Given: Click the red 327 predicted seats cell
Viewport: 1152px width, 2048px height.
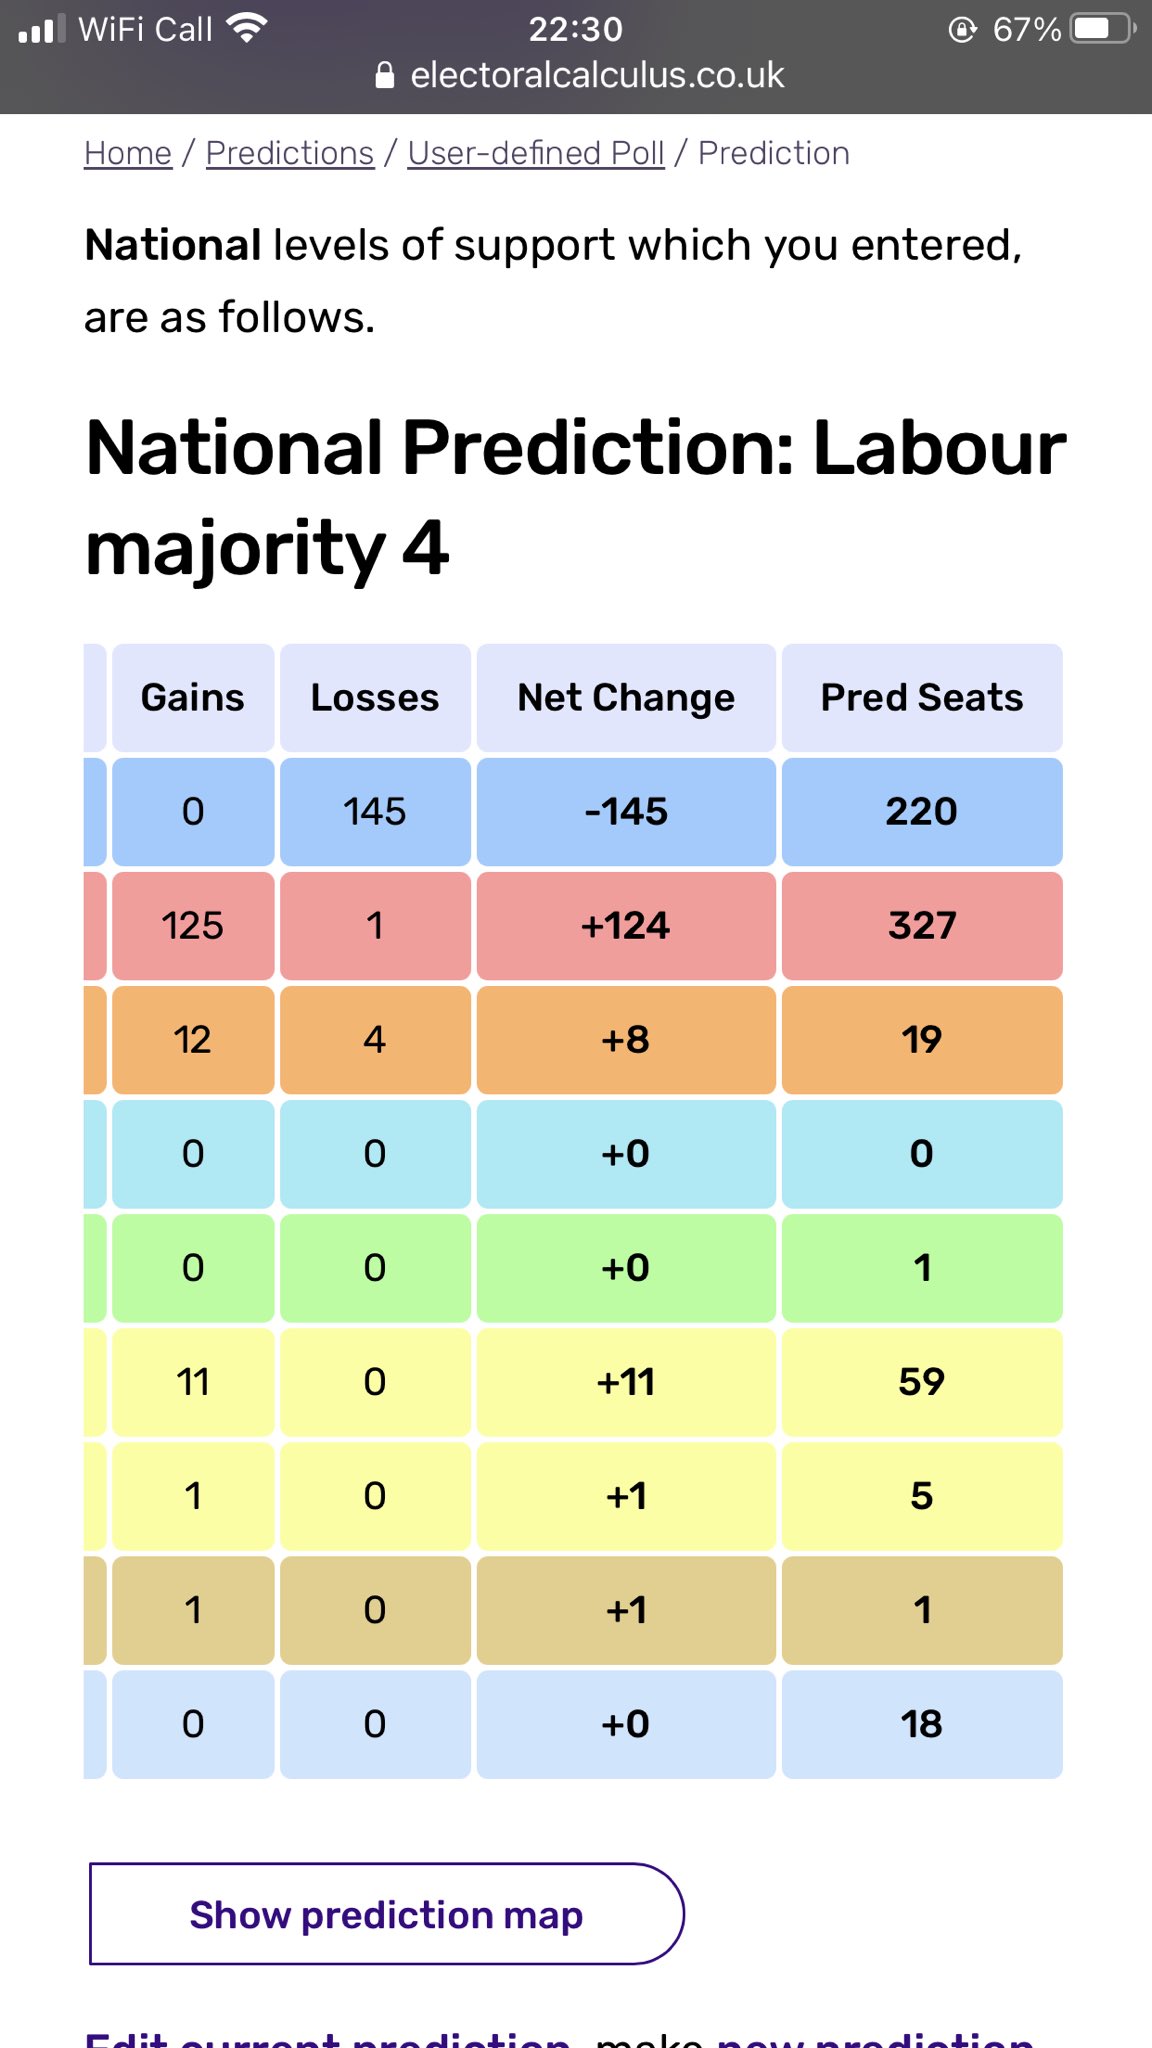Looking at the screenshot, I should pos(922,926).
